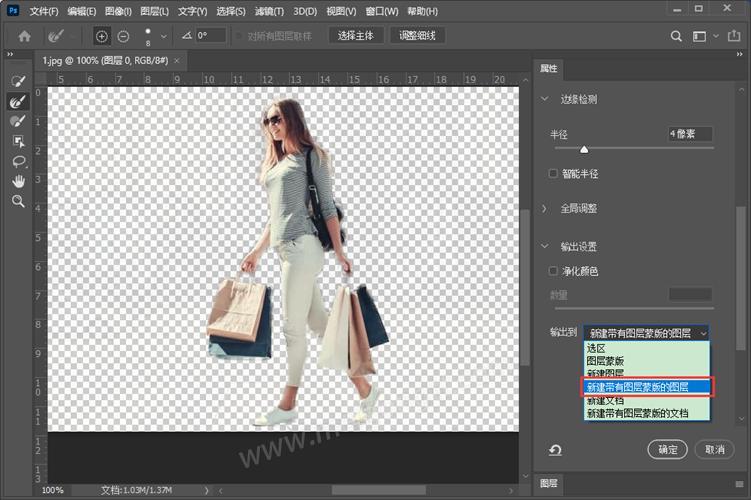
Task: Select the Zoom tool
Action: pos(18,201)
